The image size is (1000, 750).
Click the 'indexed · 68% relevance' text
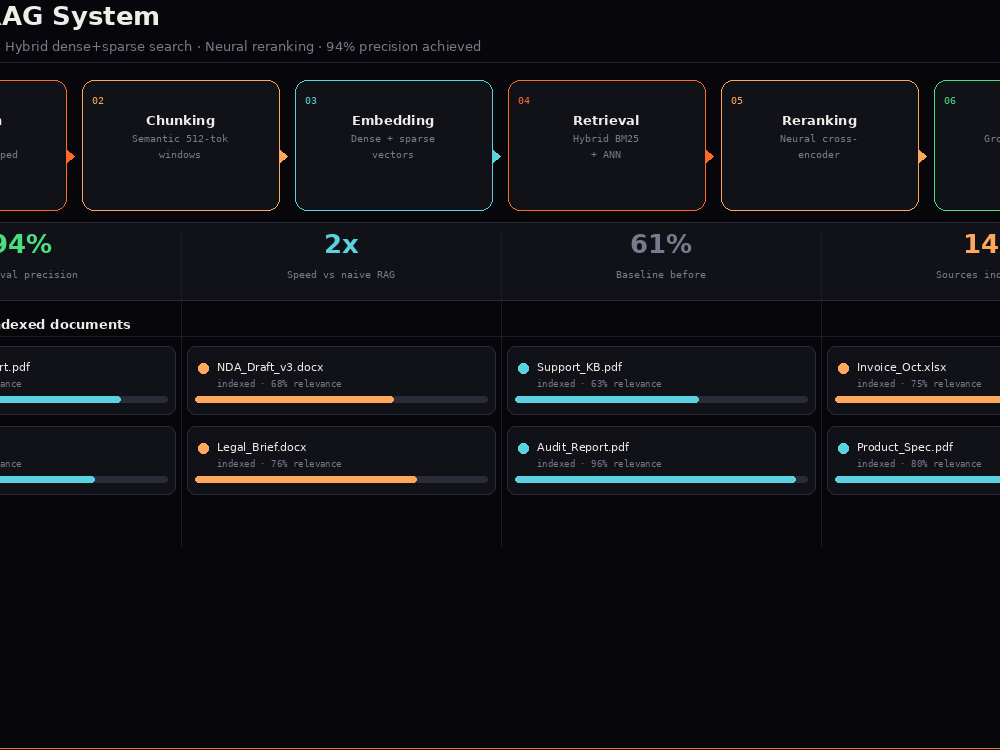279,384
